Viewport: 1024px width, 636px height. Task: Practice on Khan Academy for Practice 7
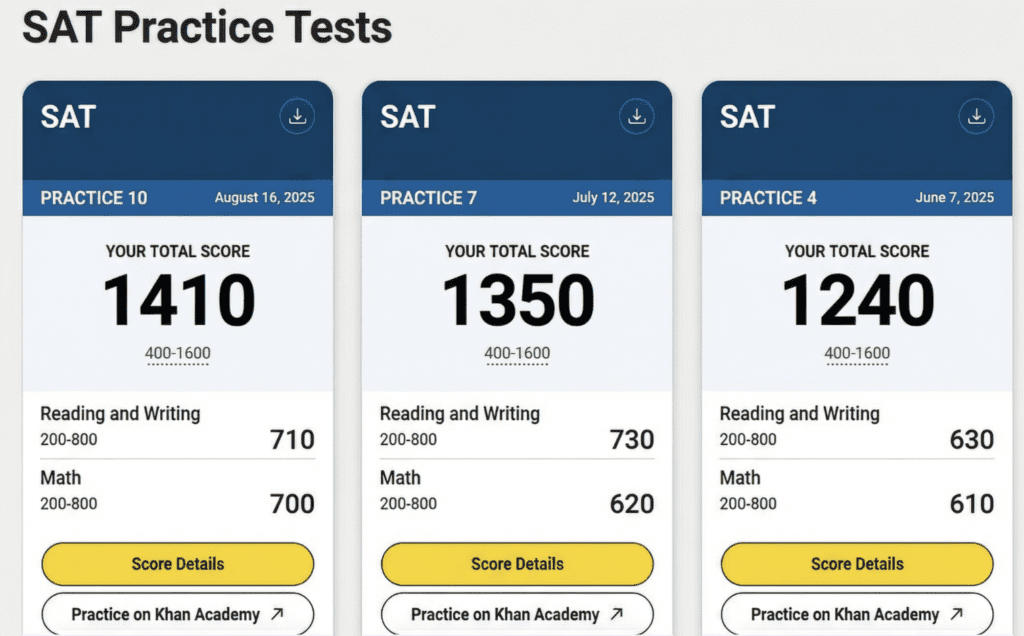505,615
